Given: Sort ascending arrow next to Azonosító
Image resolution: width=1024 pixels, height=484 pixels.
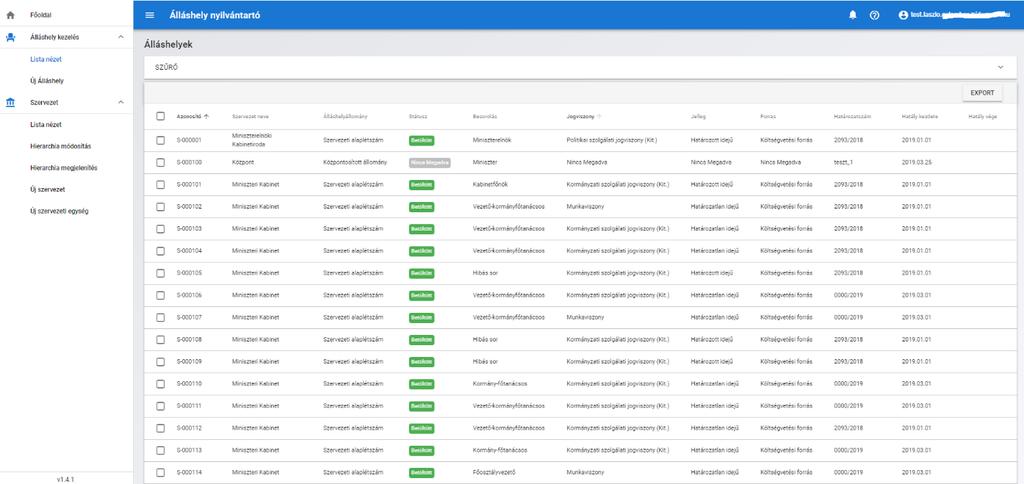Looking at the screenshot, I should coord(206,116).
